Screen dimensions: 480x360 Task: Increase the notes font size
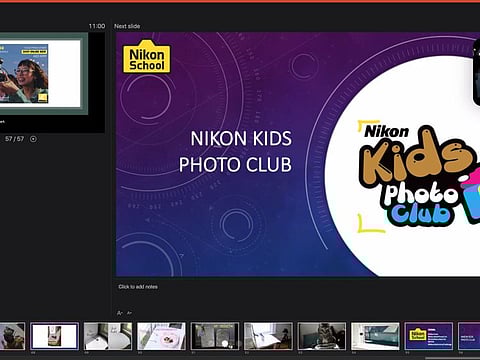click(x=120, y=313)
